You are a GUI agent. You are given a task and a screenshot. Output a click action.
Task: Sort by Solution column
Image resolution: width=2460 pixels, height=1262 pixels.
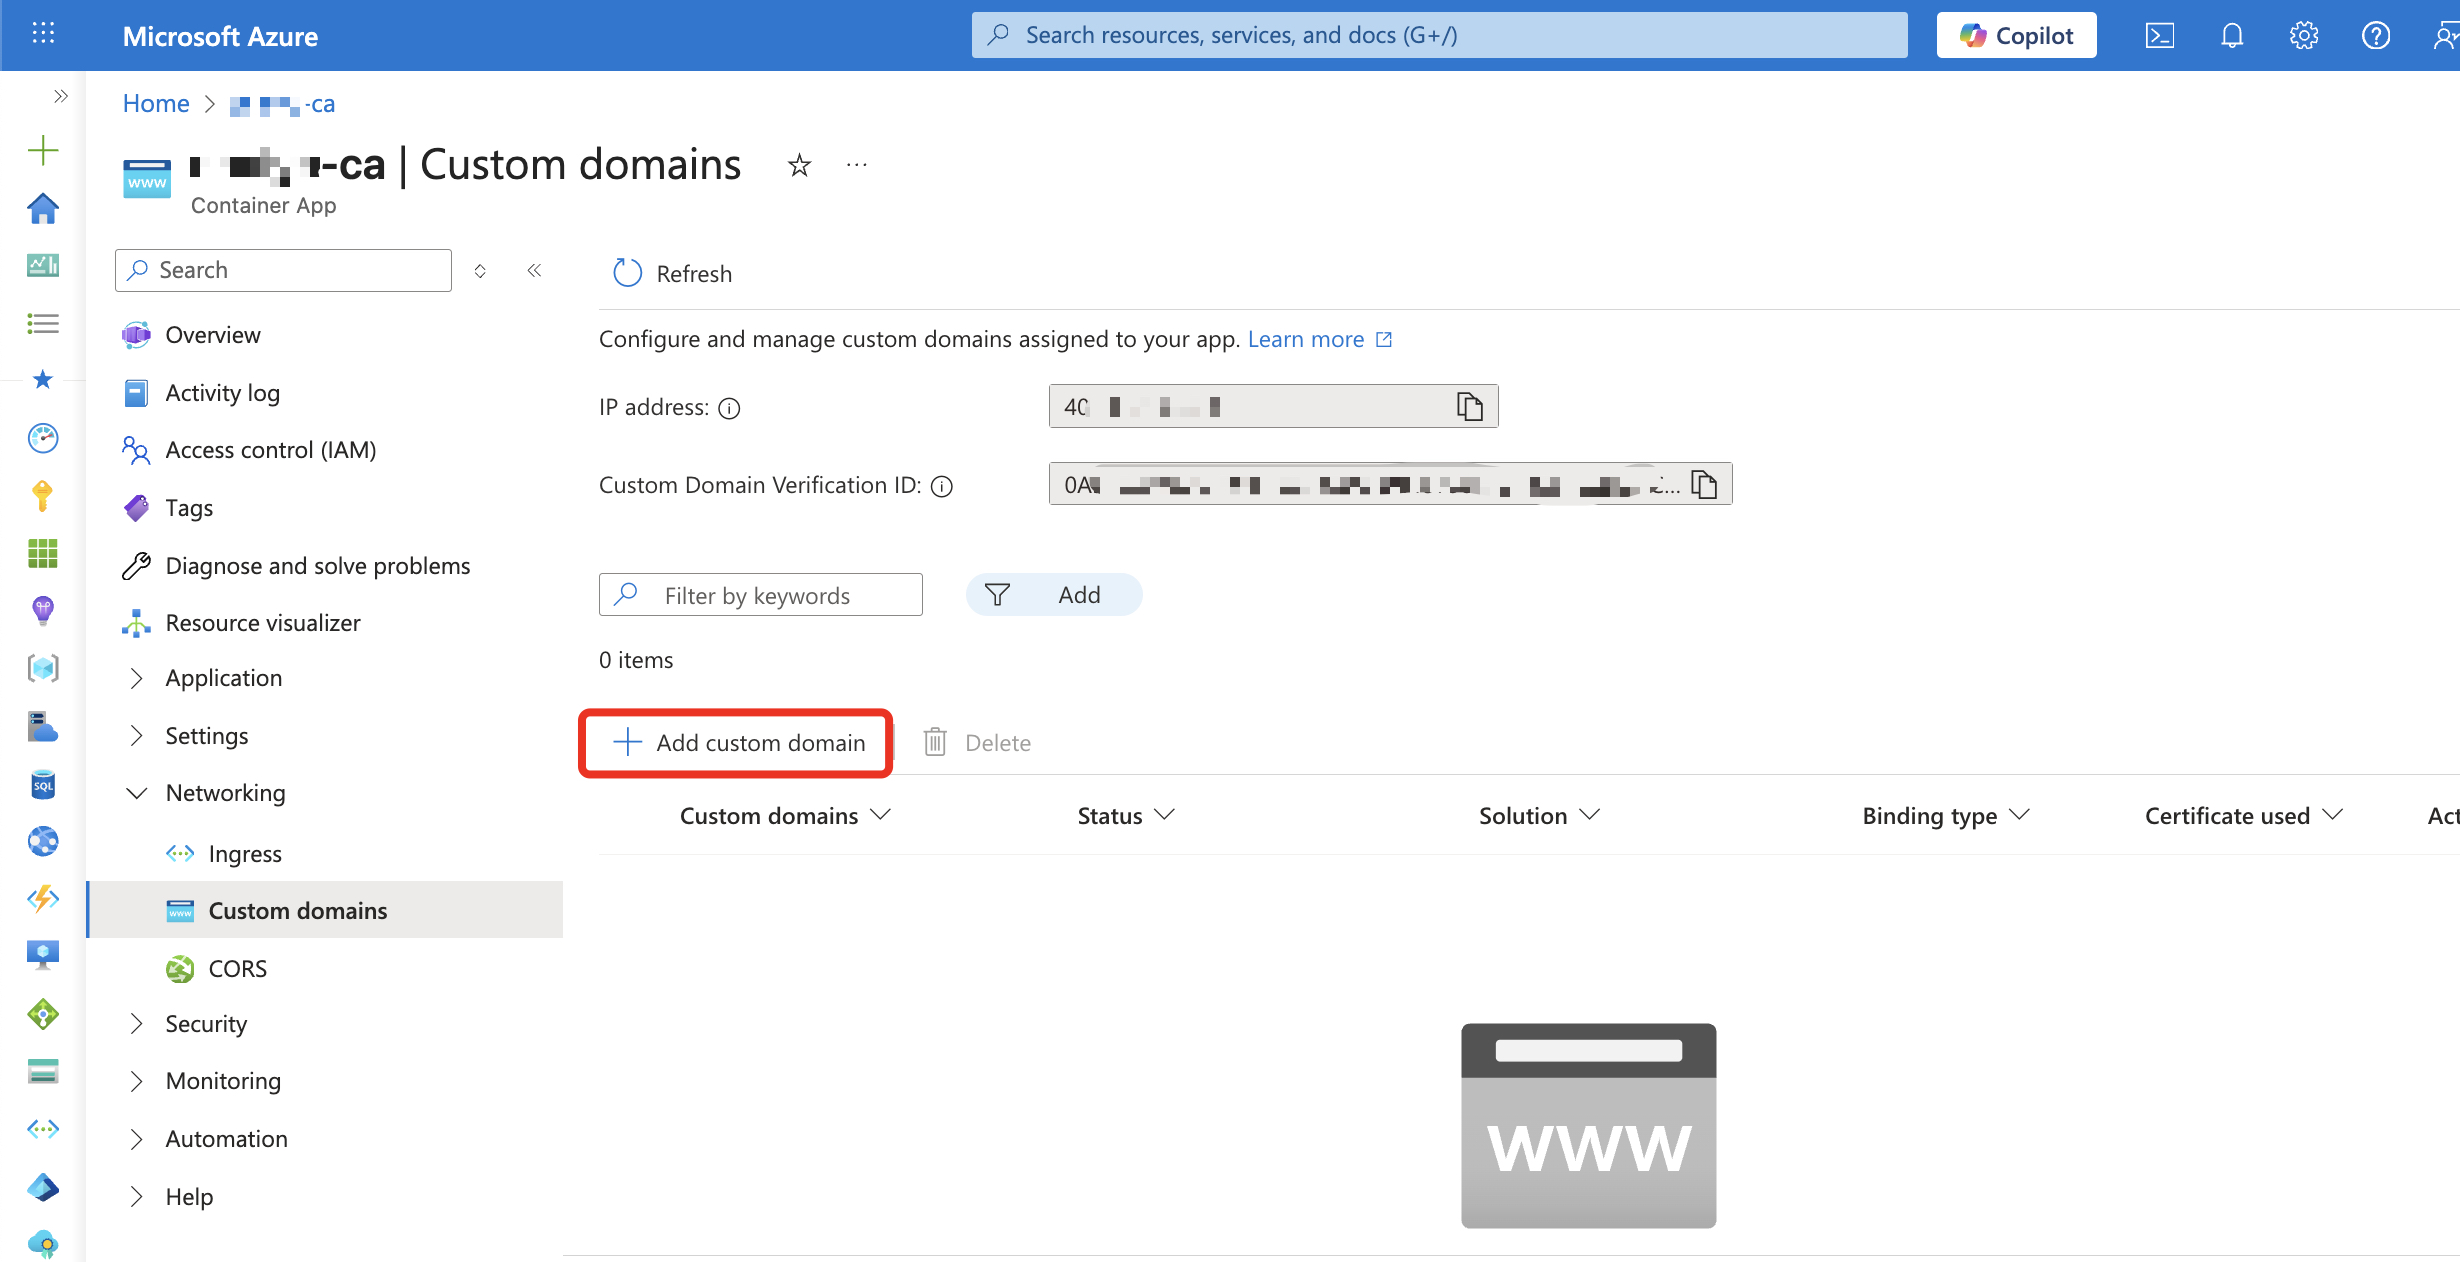pos(1539,816)
